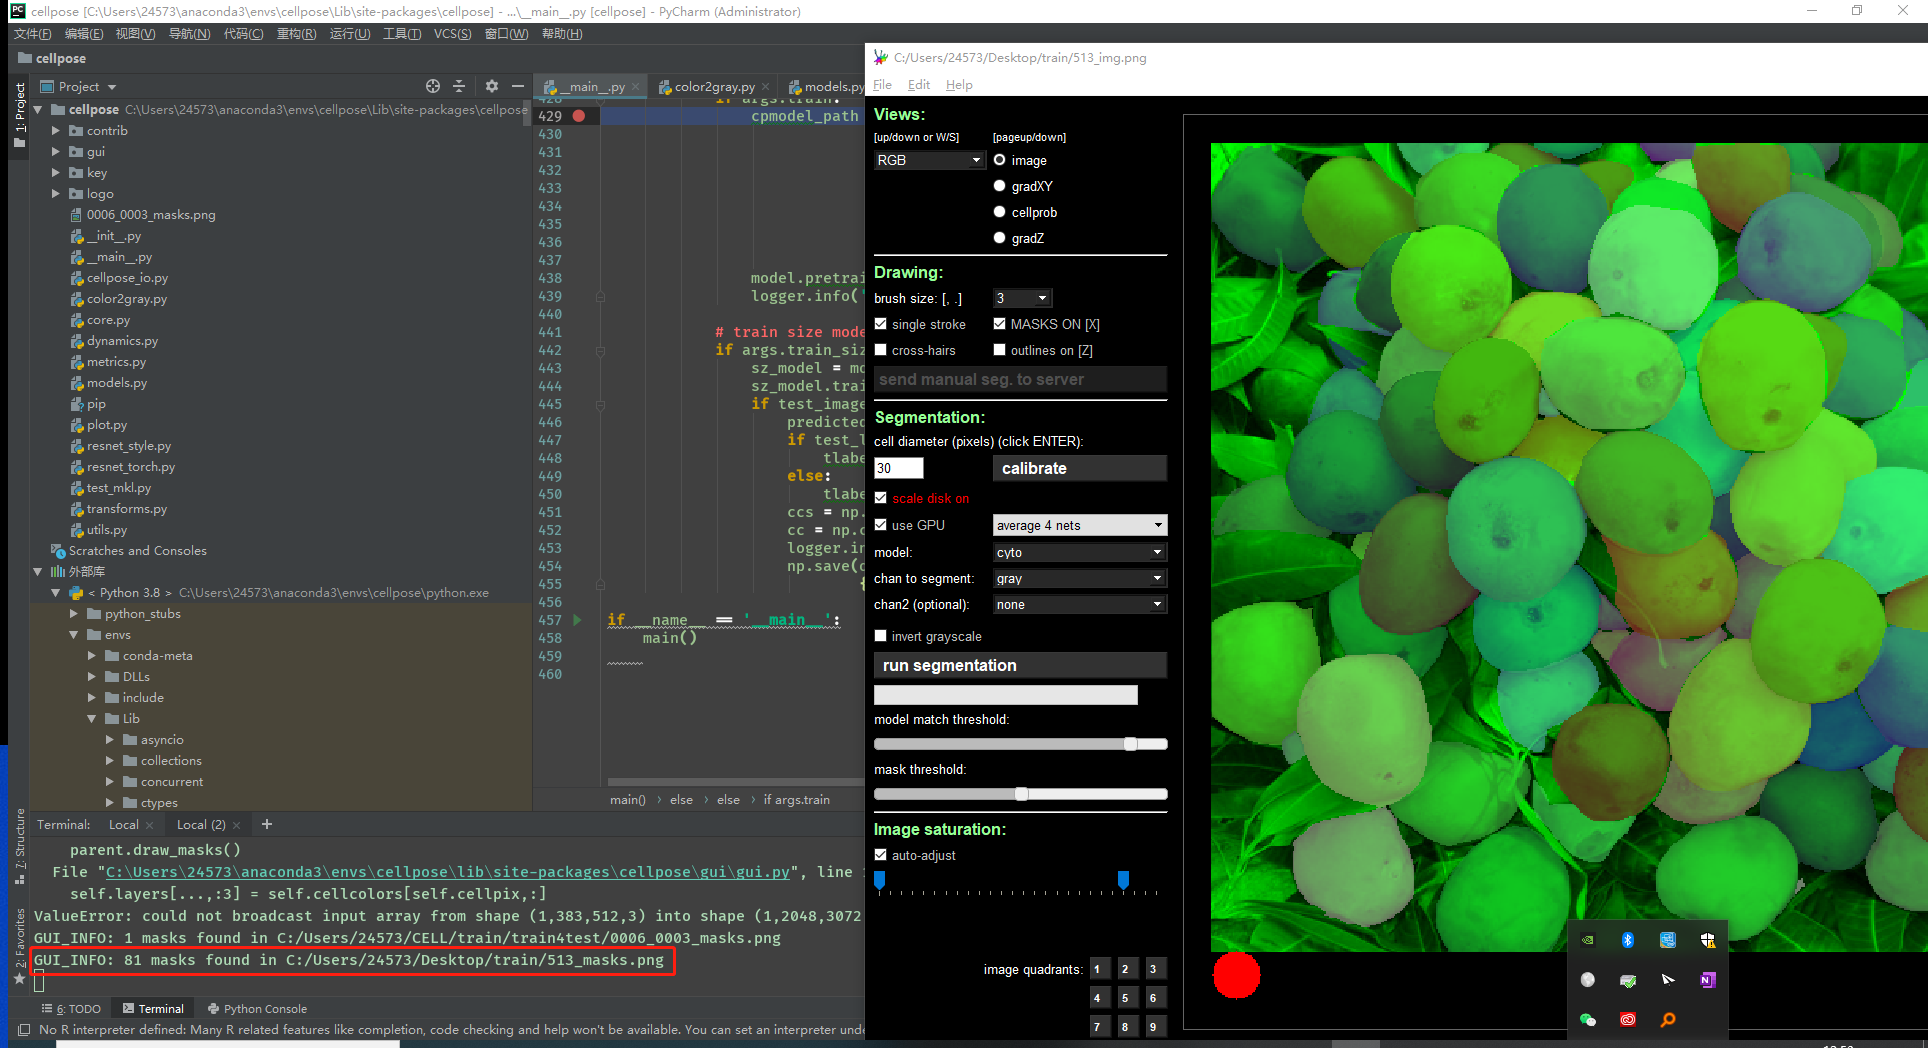
Task: Select the gradXY view radio button
Action: click(999, 186)
